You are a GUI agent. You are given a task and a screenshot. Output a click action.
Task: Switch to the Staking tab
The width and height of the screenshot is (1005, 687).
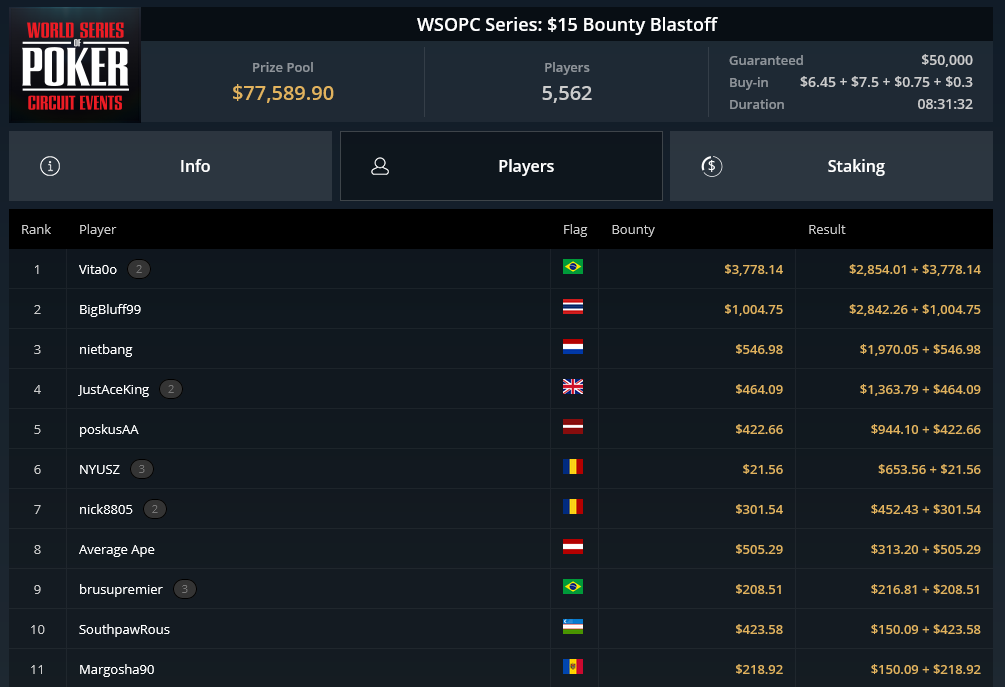coord(831,166)
